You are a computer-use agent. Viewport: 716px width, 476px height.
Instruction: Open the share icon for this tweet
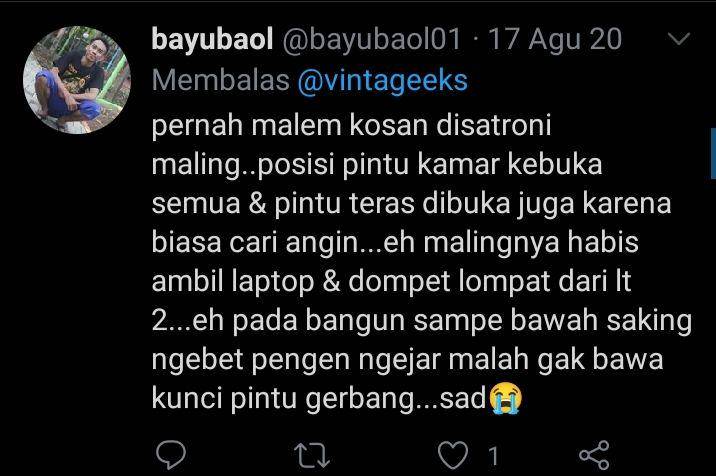594,455
